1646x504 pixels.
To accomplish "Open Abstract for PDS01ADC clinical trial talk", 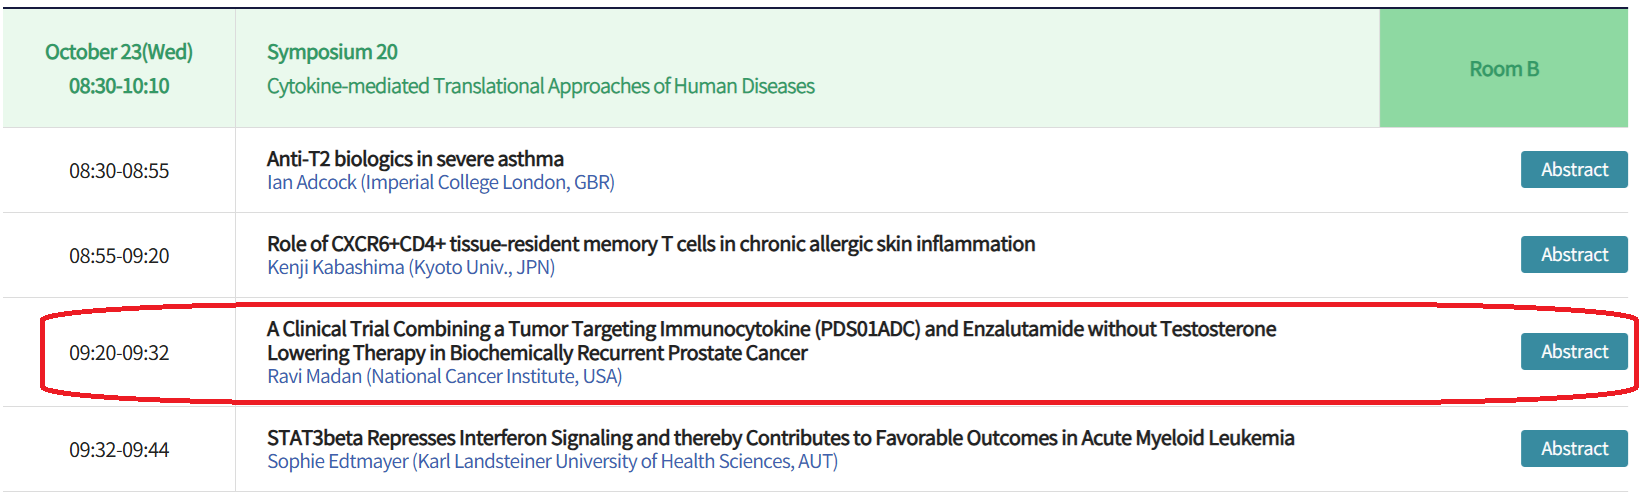I will coord(1574,352).
